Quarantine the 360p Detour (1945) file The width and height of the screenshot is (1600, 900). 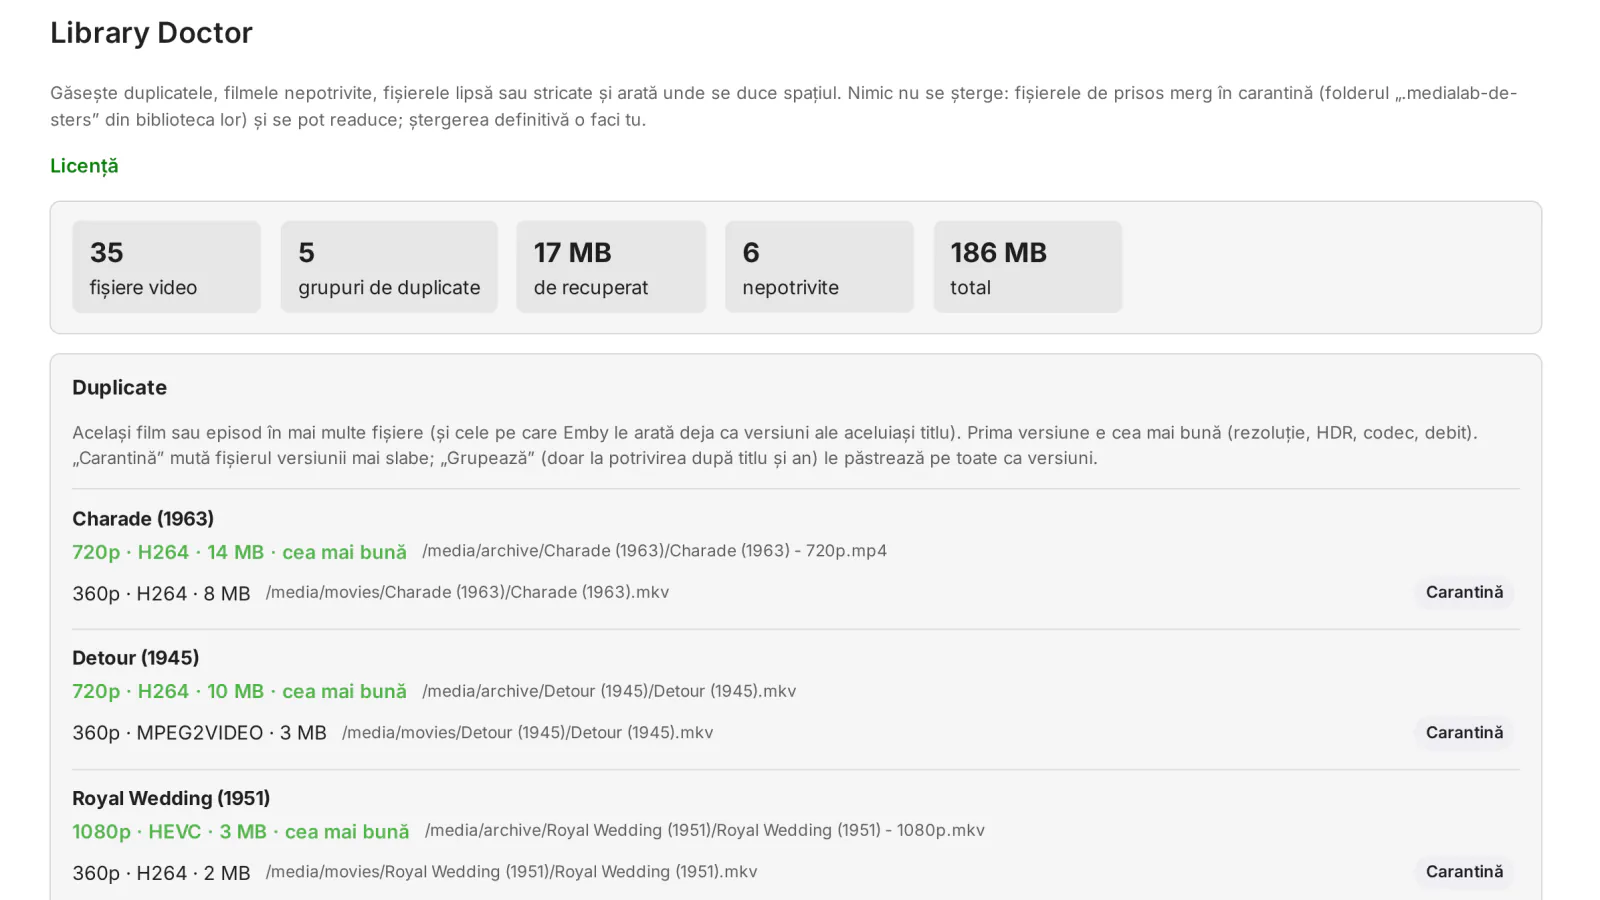pyautogui.click(x=1464, y=733)
